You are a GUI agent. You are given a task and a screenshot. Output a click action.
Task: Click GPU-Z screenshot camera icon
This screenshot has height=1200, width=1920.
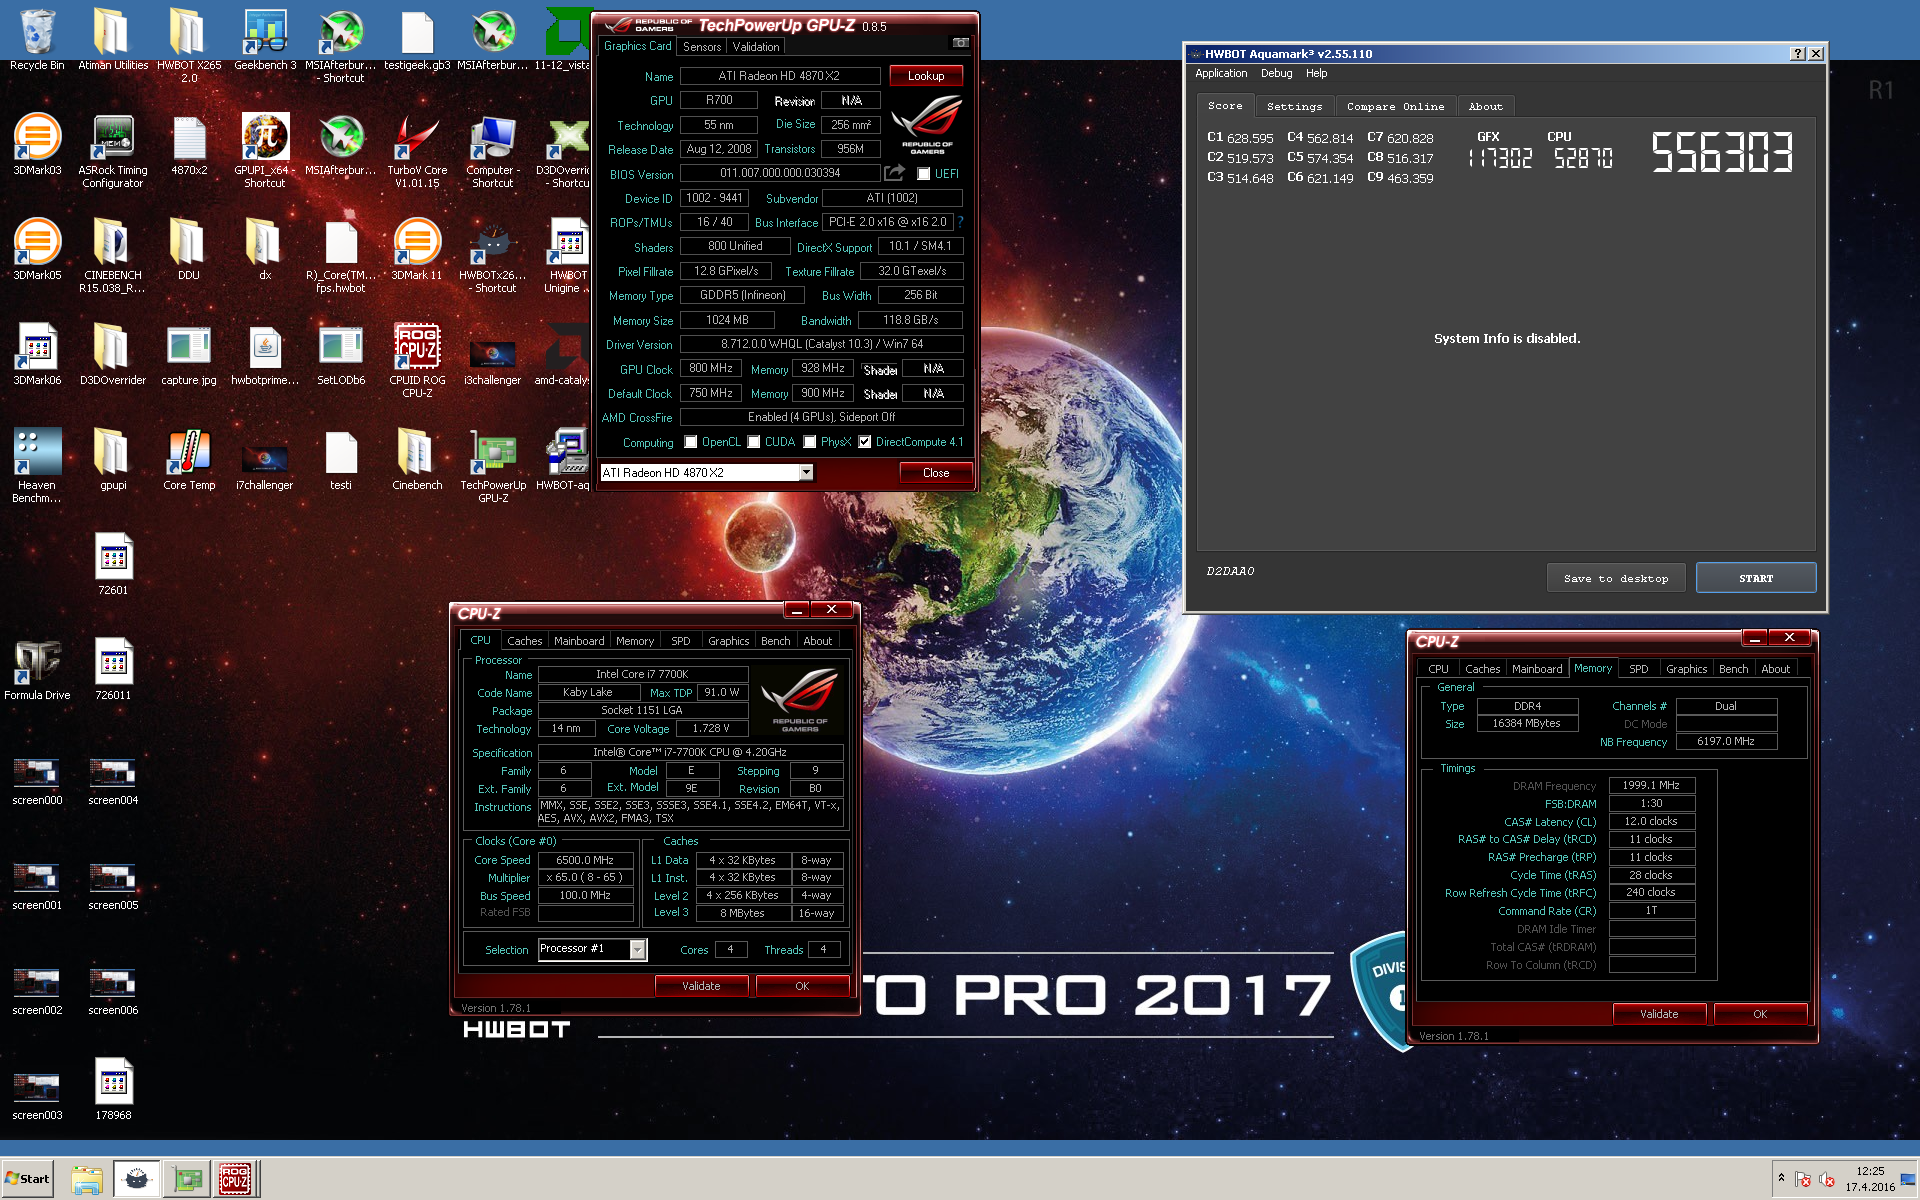[960, 43]
